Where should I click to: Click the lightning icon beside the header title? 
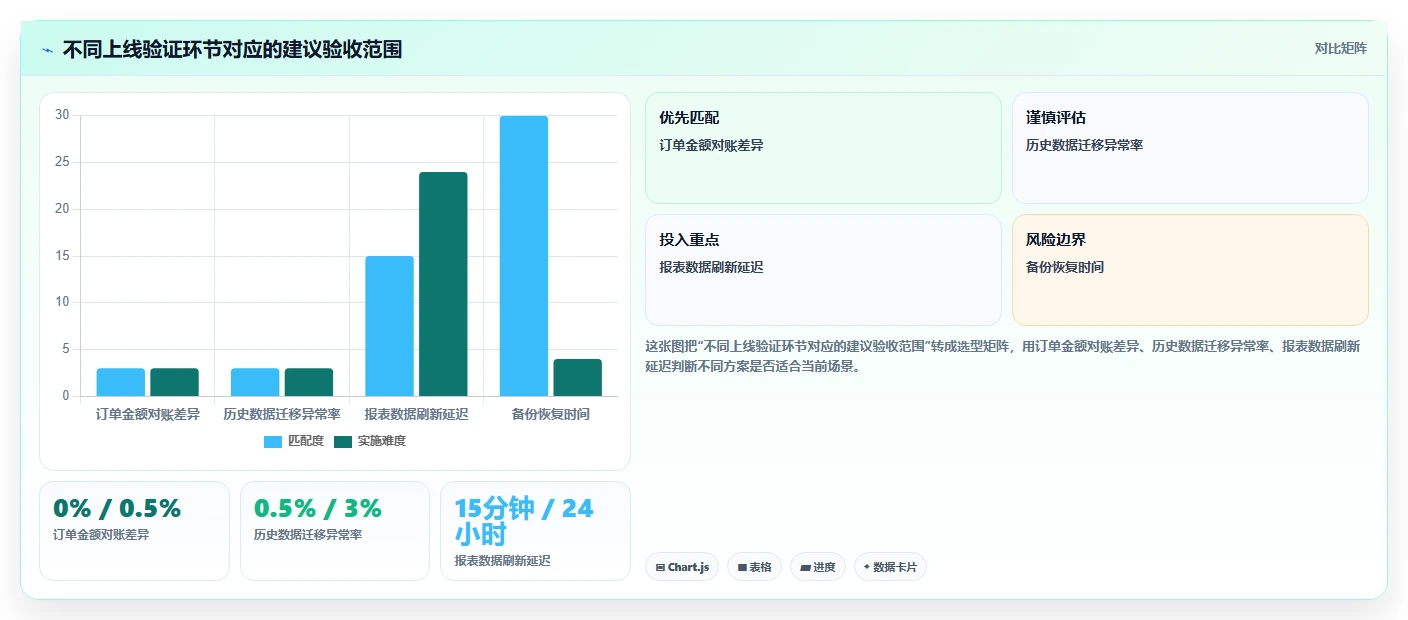click(48, 50)
